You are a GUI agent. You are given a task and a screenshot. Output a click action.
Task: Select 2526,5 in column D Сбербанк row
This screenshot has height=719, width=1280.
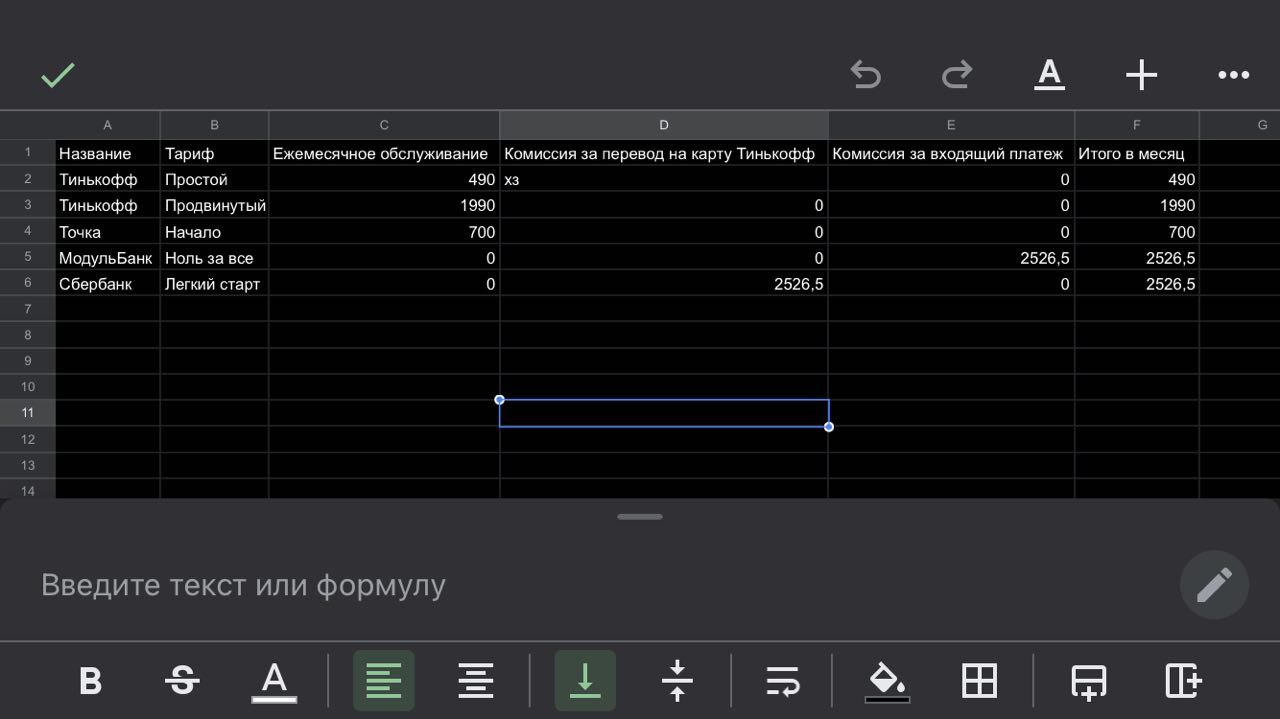tap(664, 283)
